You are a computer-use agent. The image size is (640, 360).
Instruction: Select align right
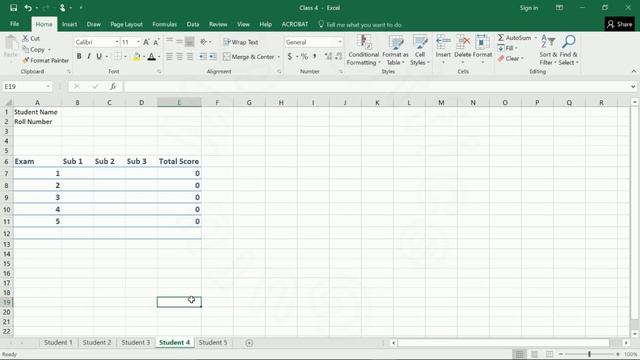click(189, 57)
